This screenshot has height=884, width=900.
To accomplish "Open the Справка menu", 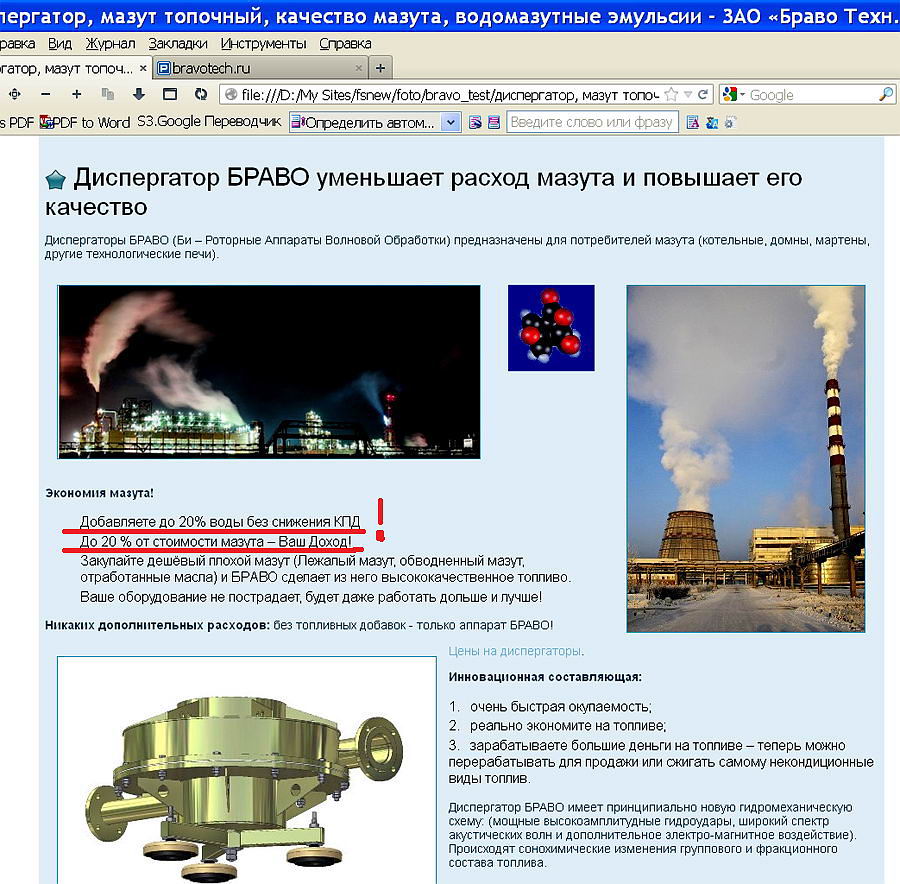I will pyautogui.click(x=345, y=44).
